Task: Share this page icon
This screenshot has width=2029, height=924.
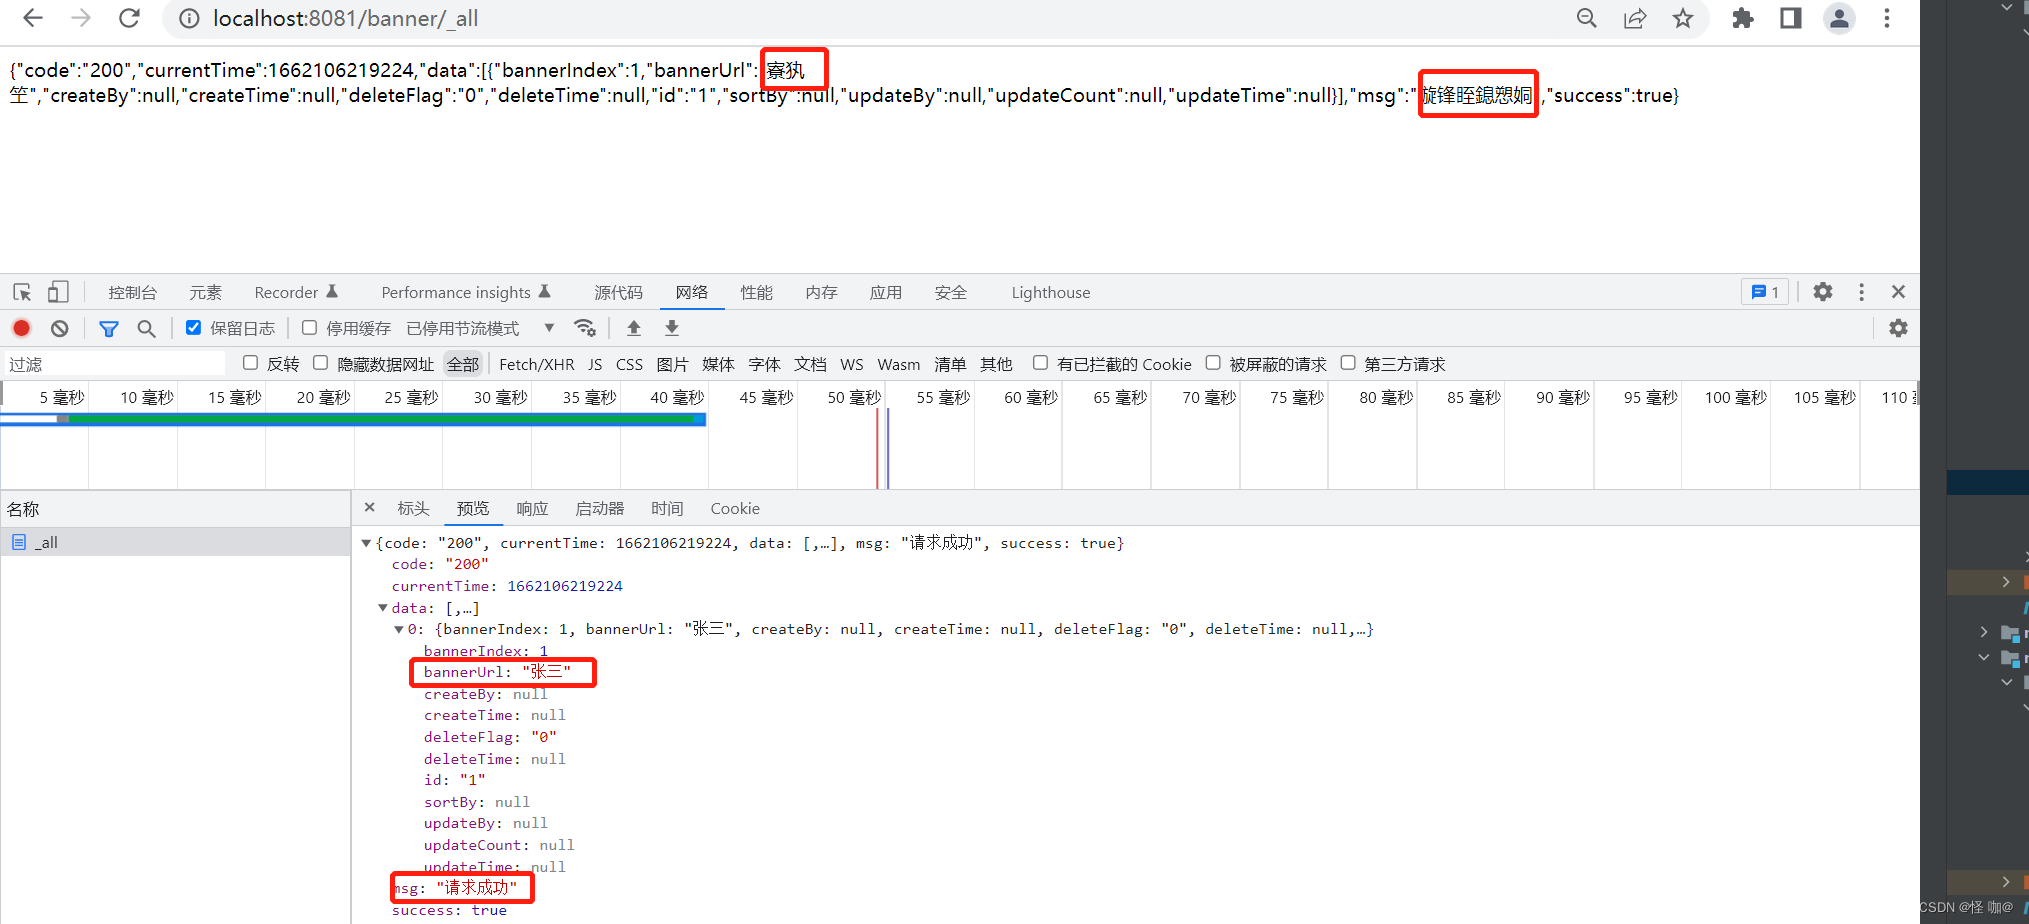Action: click(1635, 18)
